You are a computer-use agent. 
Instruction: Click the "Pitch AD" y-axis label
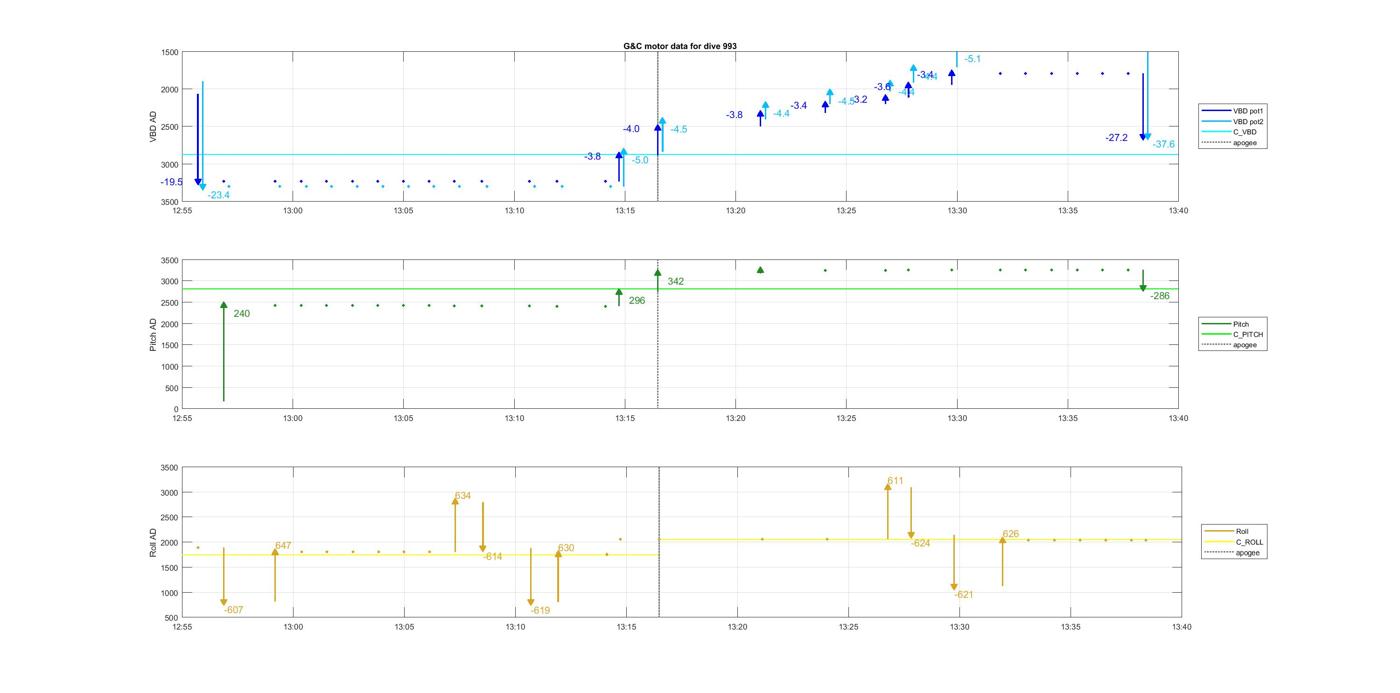pos(154,334)
